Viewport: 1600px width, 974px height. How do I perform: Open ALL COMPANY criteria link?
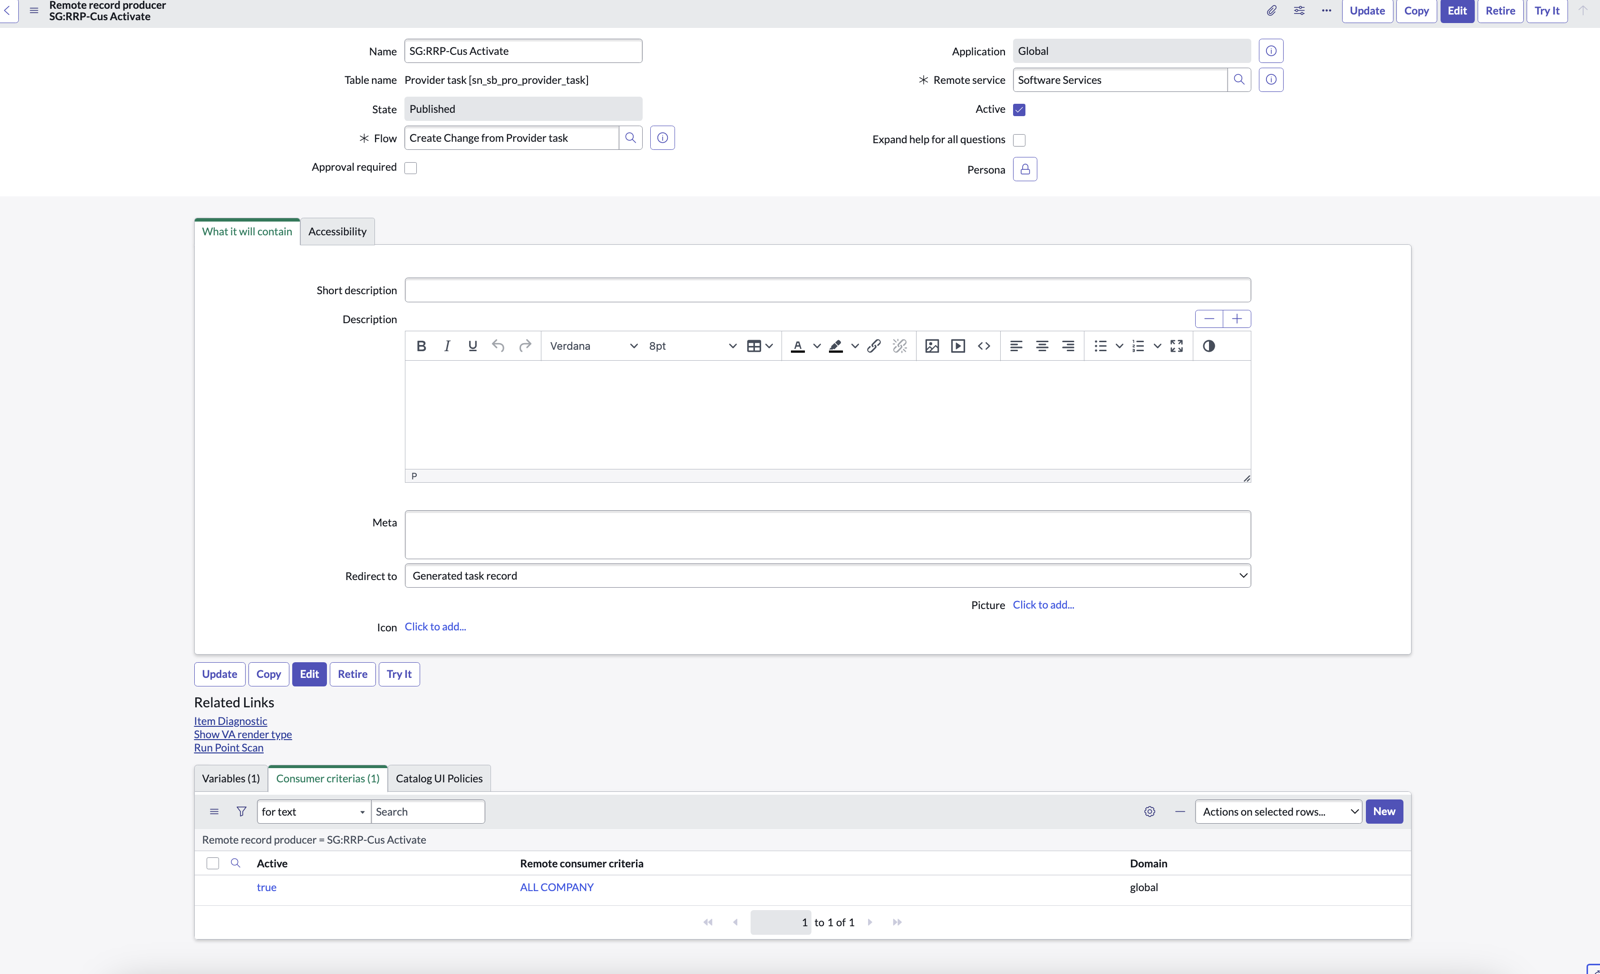557,888
